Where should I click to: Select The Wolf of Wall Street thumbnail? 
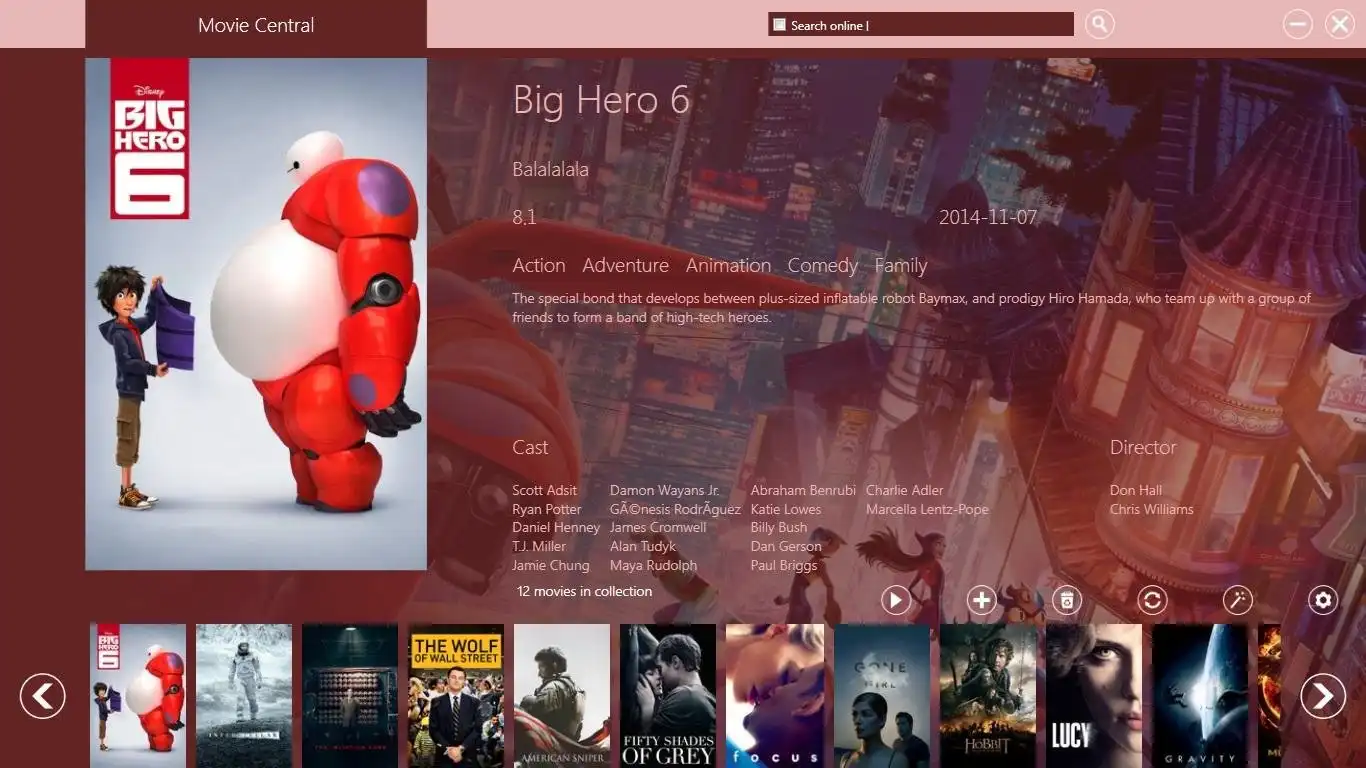pyautogui.click(x=456, y=696)
